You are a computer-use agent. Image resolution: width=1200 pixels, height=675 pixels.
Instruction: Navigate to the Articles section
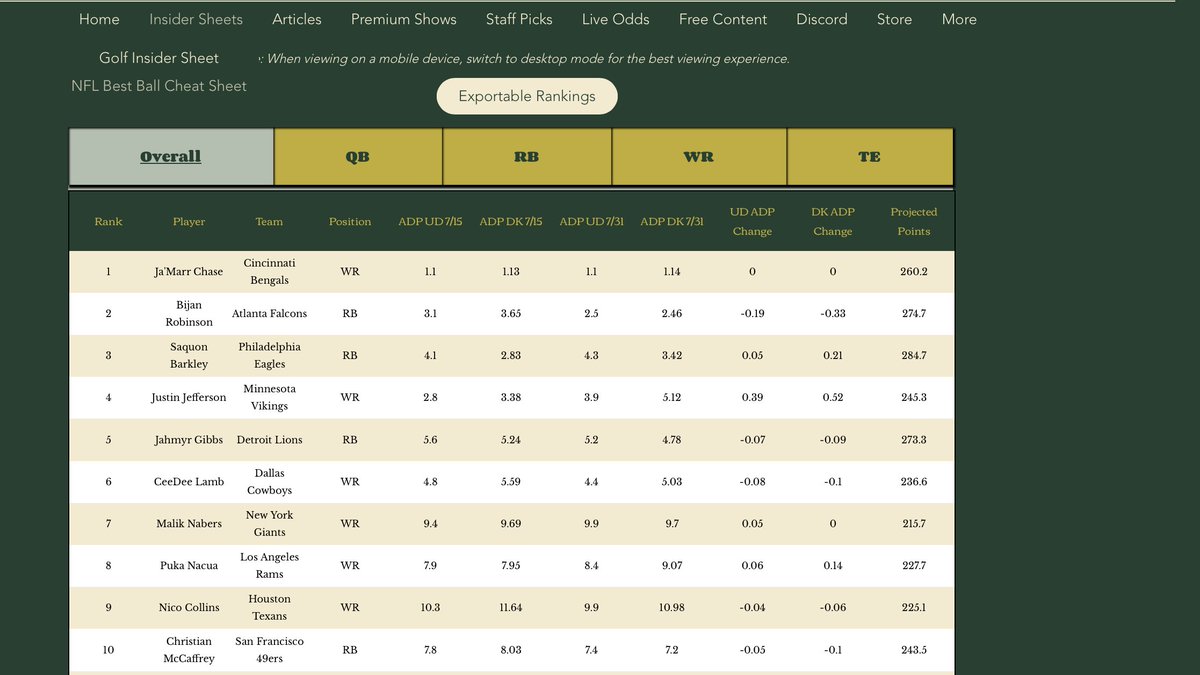pyautogui.click(x=296, y=18)
